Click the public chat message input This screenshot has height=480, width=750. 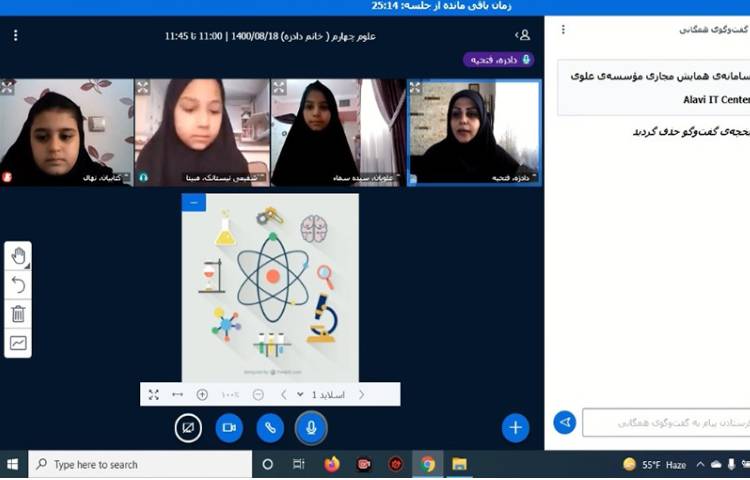[x=665, y=423]
